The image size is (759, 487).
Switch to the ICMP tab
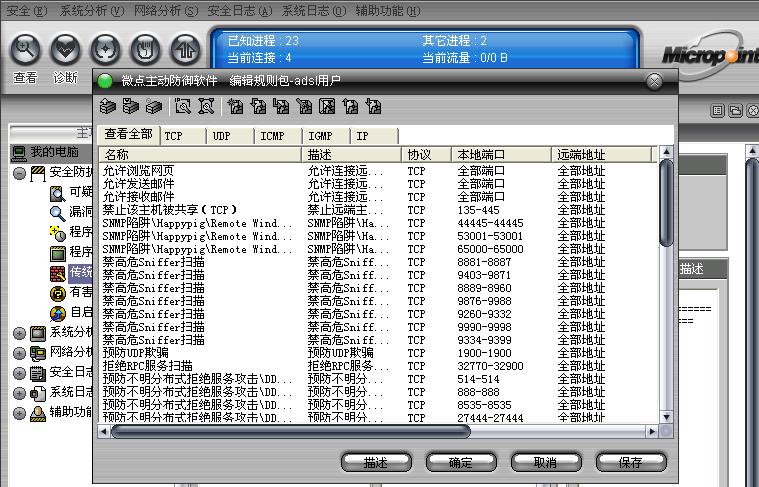(x=279, y=136)
